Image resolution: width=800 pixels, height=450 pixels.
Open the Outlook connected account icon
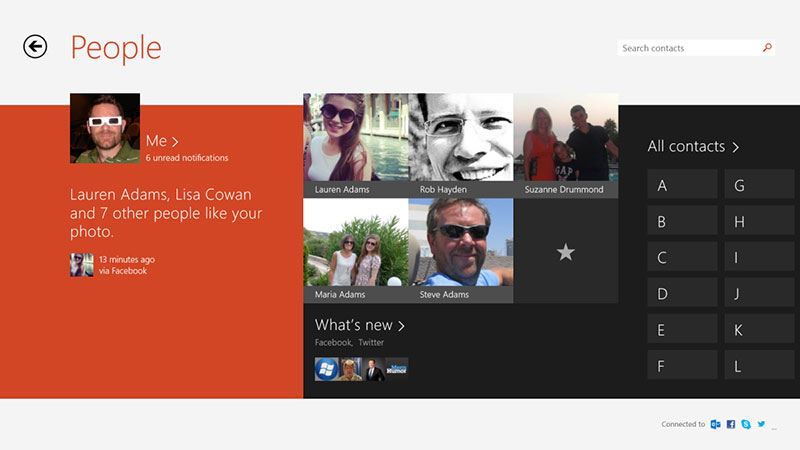click(x=715, y=424)
